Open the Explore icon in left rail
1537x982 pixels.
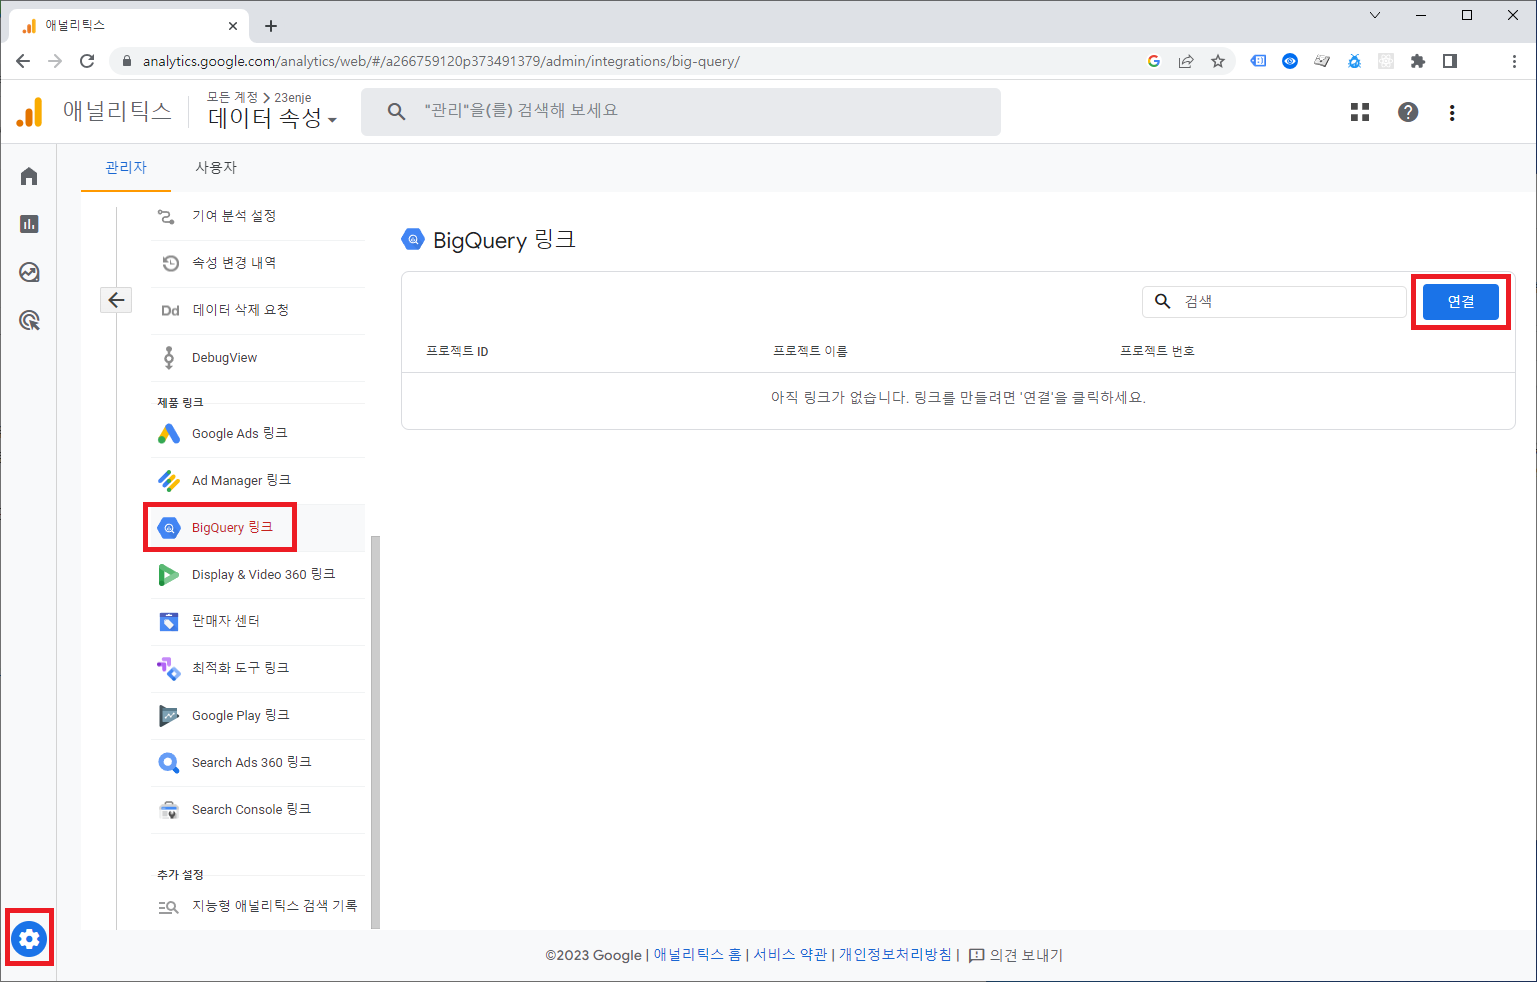tap(29, 272)
